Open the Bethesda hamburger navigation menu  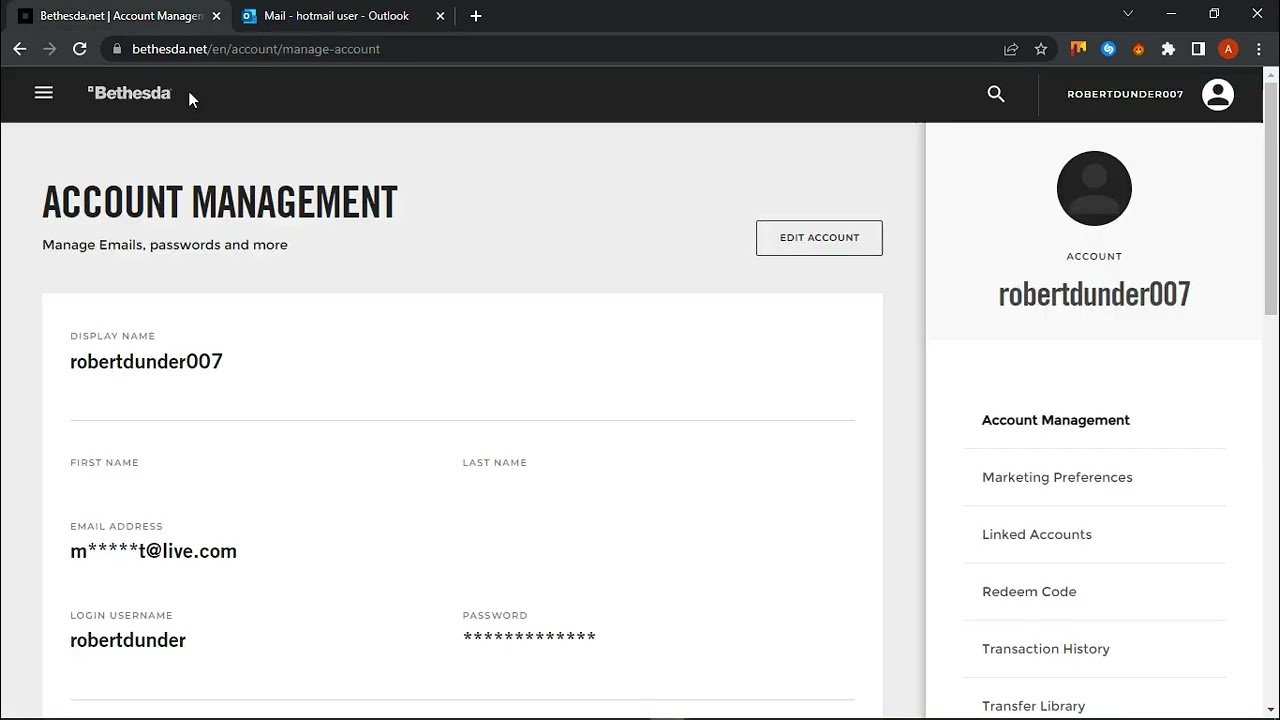pyautogui.click(x=44, y=93)
